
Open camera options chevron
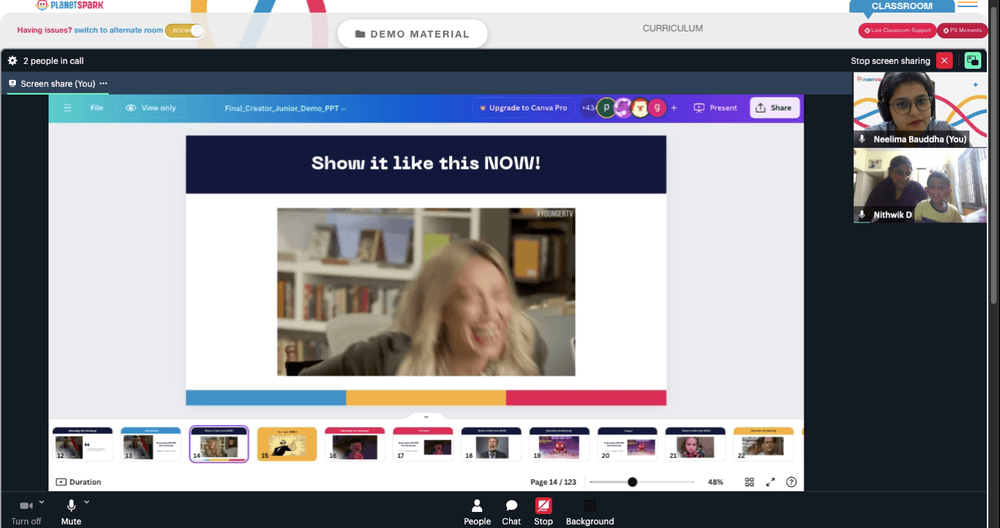pos(41,502)
